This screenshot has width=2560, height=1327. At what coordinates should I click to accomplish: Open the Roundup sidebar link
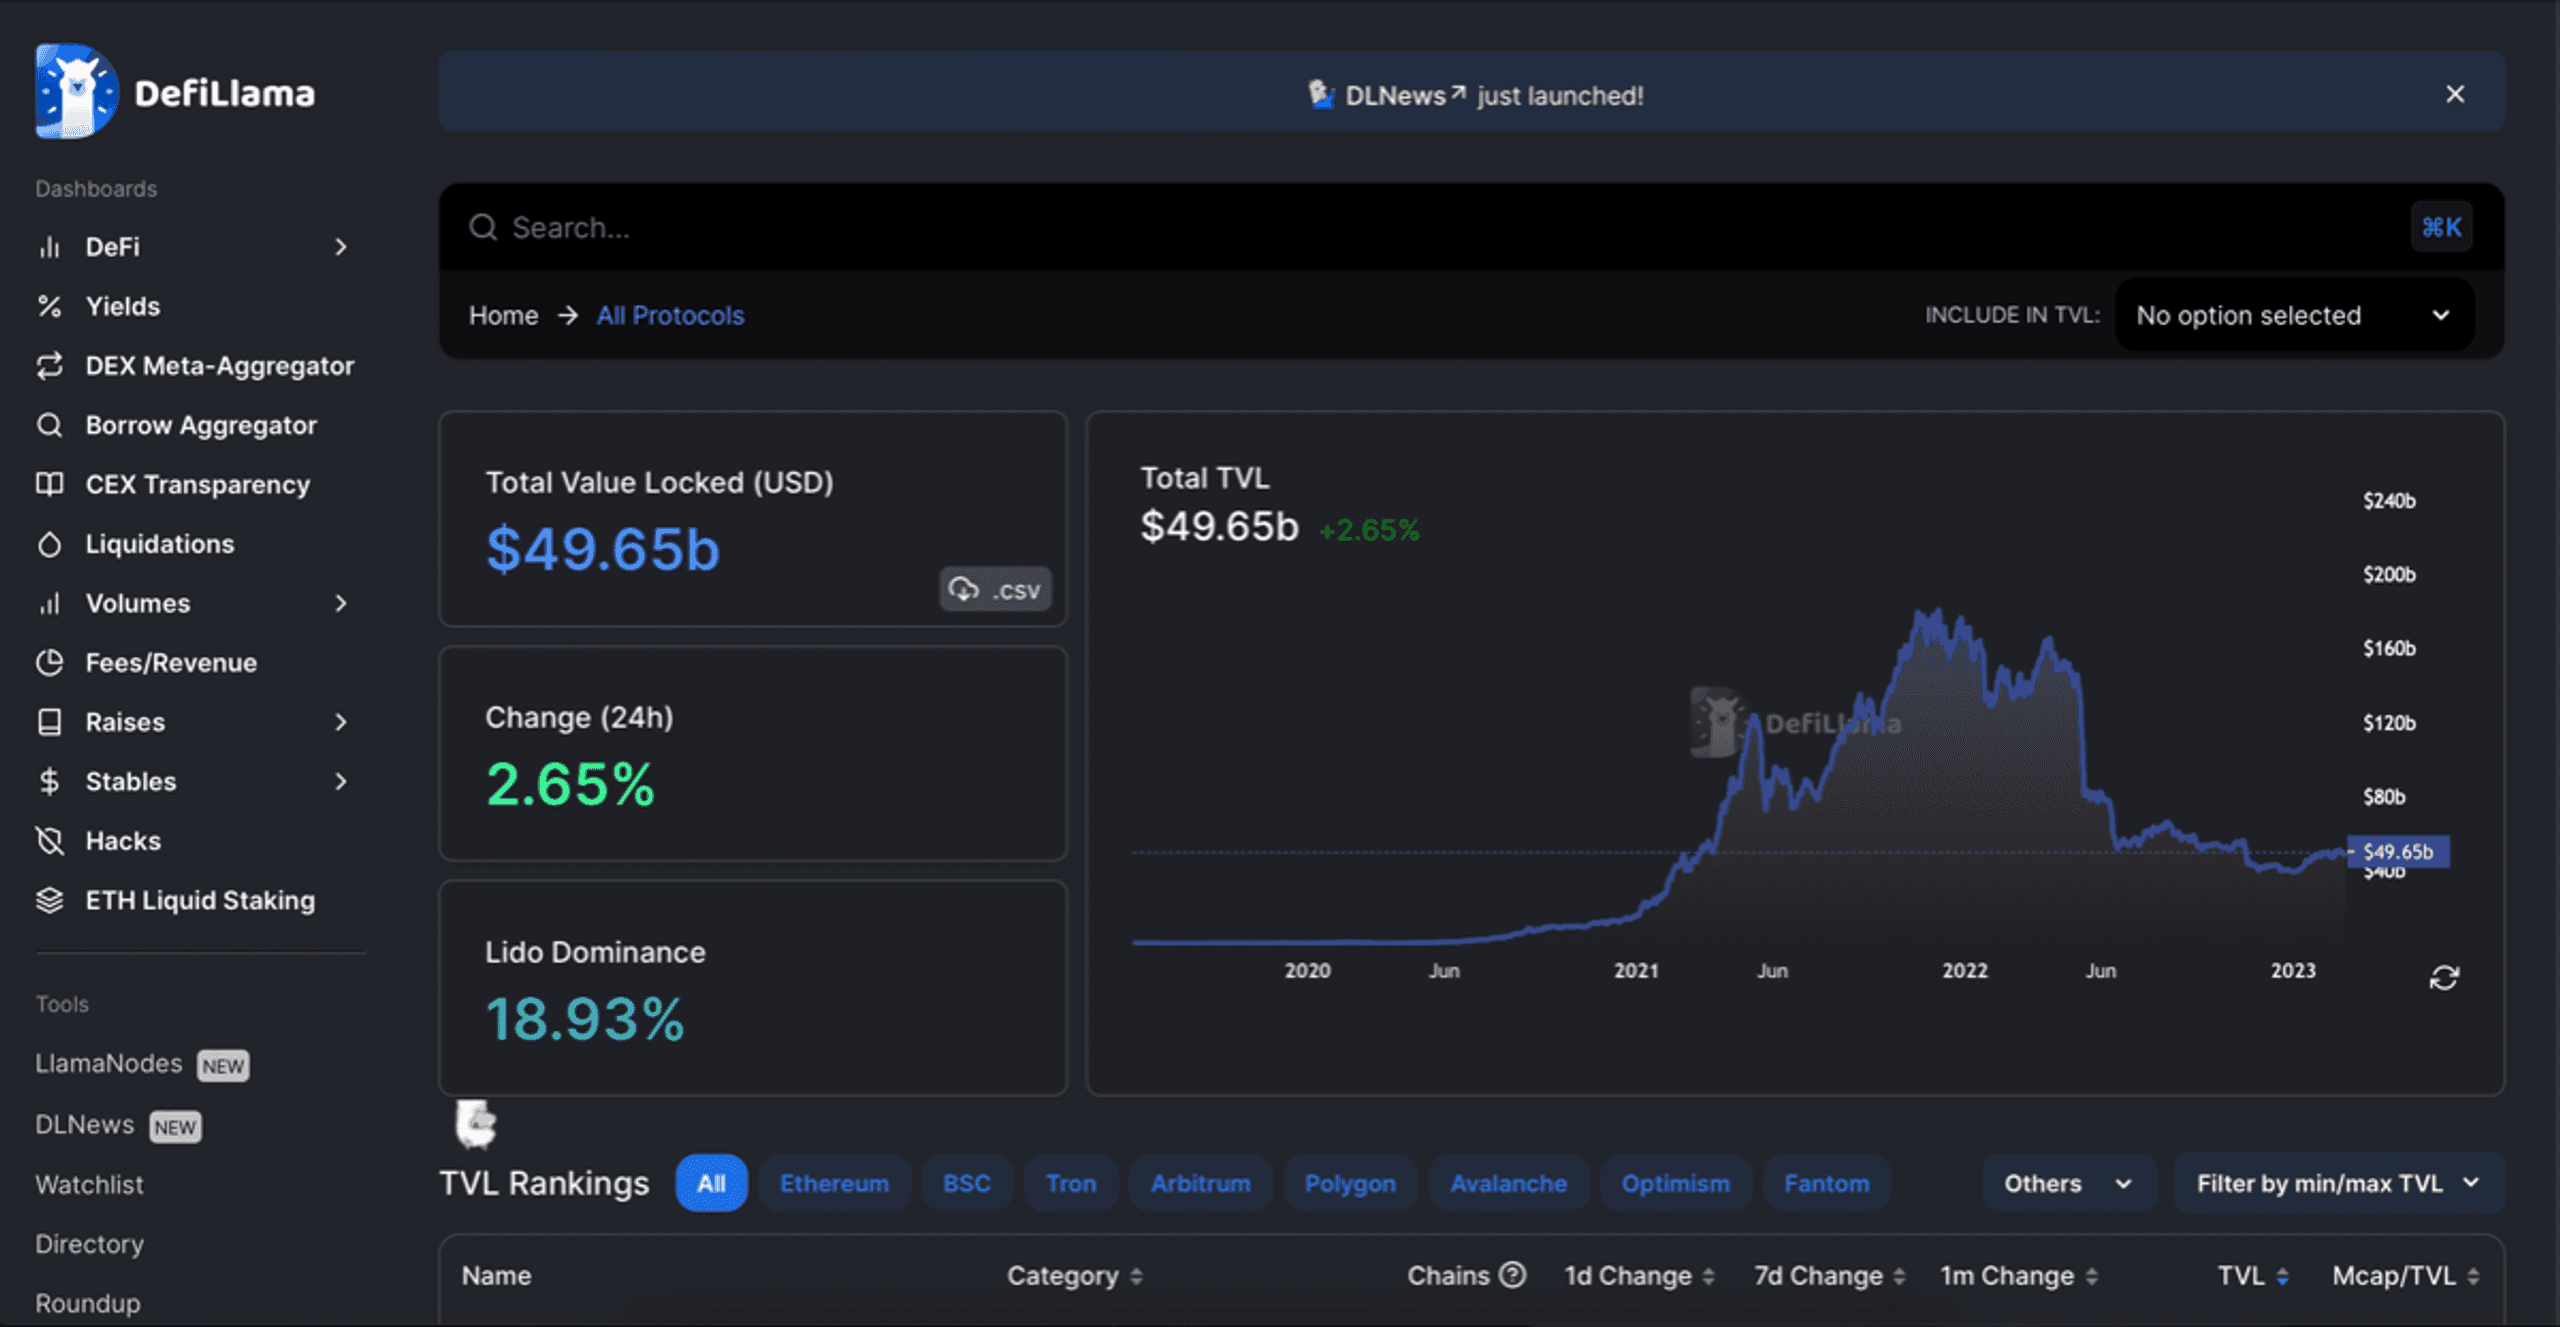coord(88,1303)
